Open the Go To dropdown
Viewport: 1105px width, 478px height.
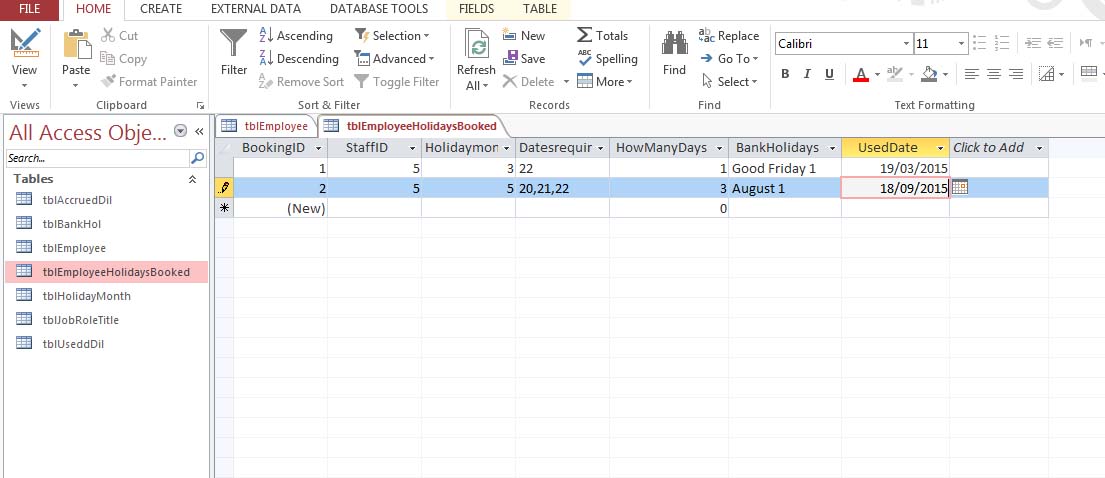coord(729,59)
